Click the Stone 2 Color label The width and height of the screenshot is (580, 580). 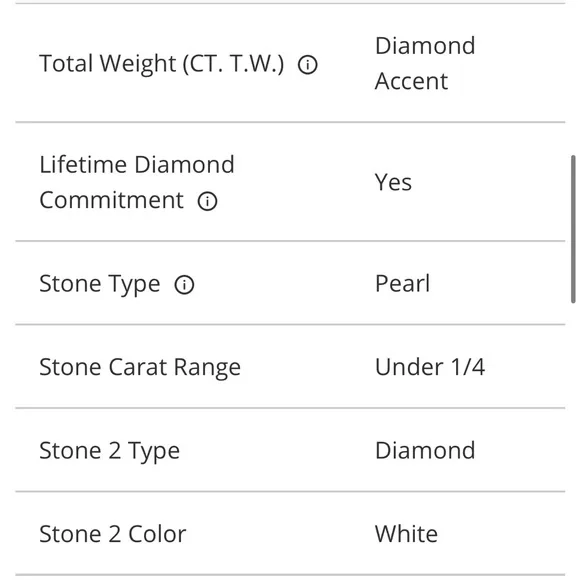tap(113, 534)
